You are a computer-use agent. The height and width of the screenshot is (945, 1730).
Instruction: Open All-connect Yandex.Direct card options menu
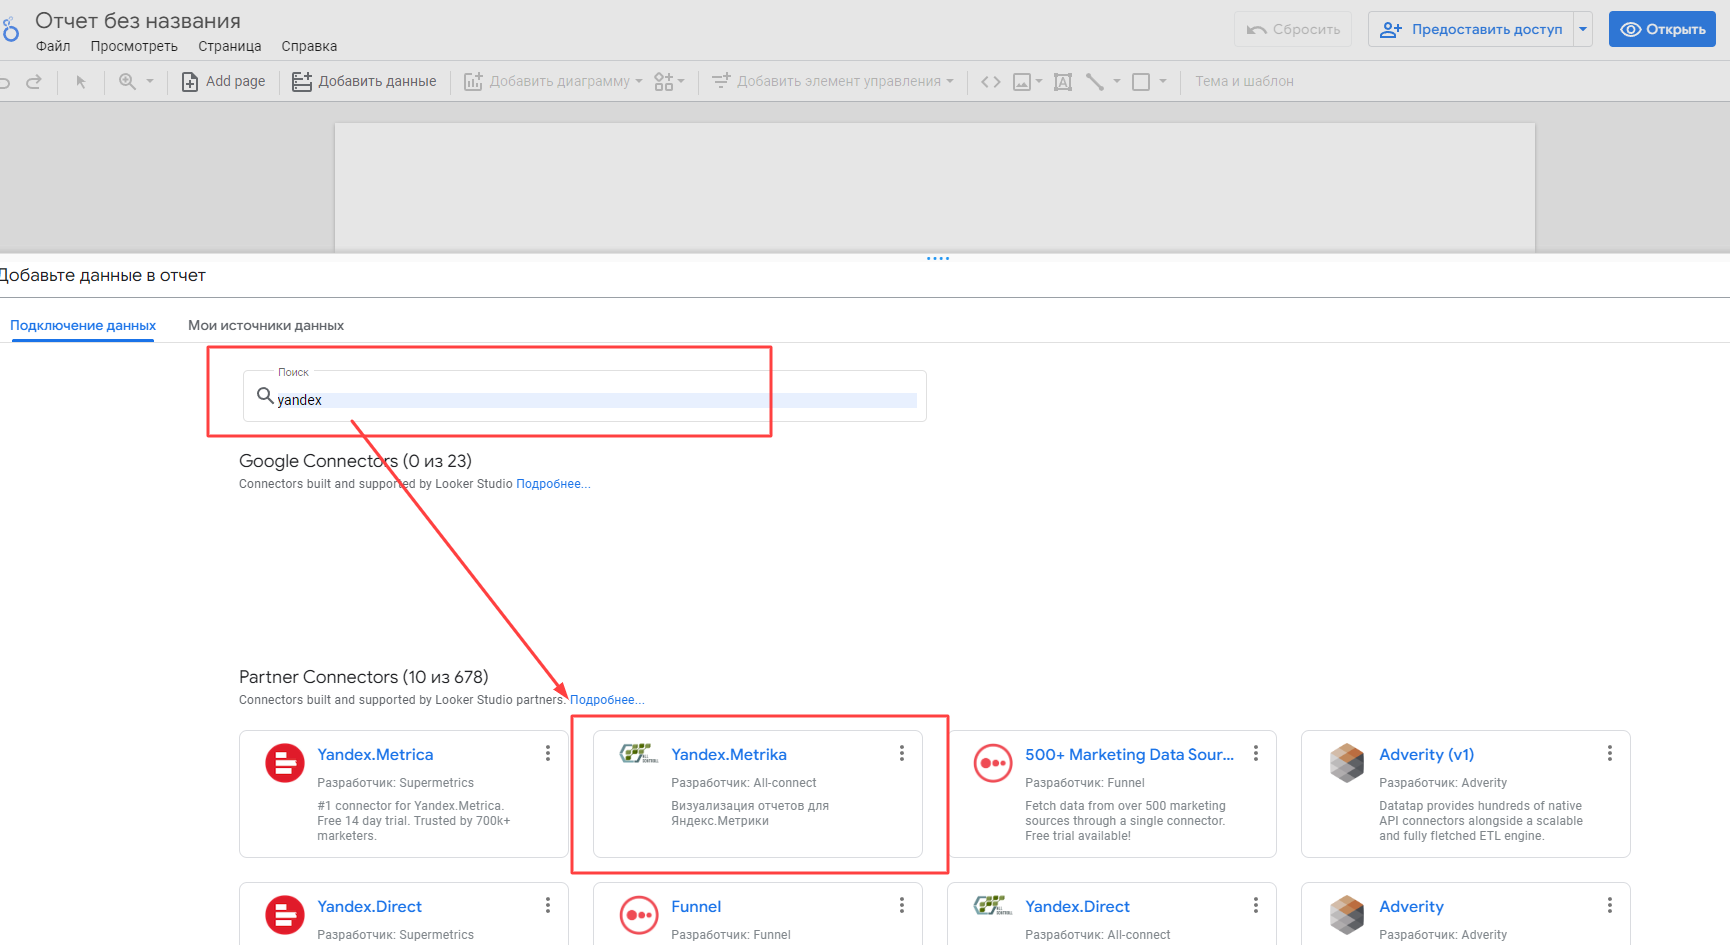pos(1256,905)
